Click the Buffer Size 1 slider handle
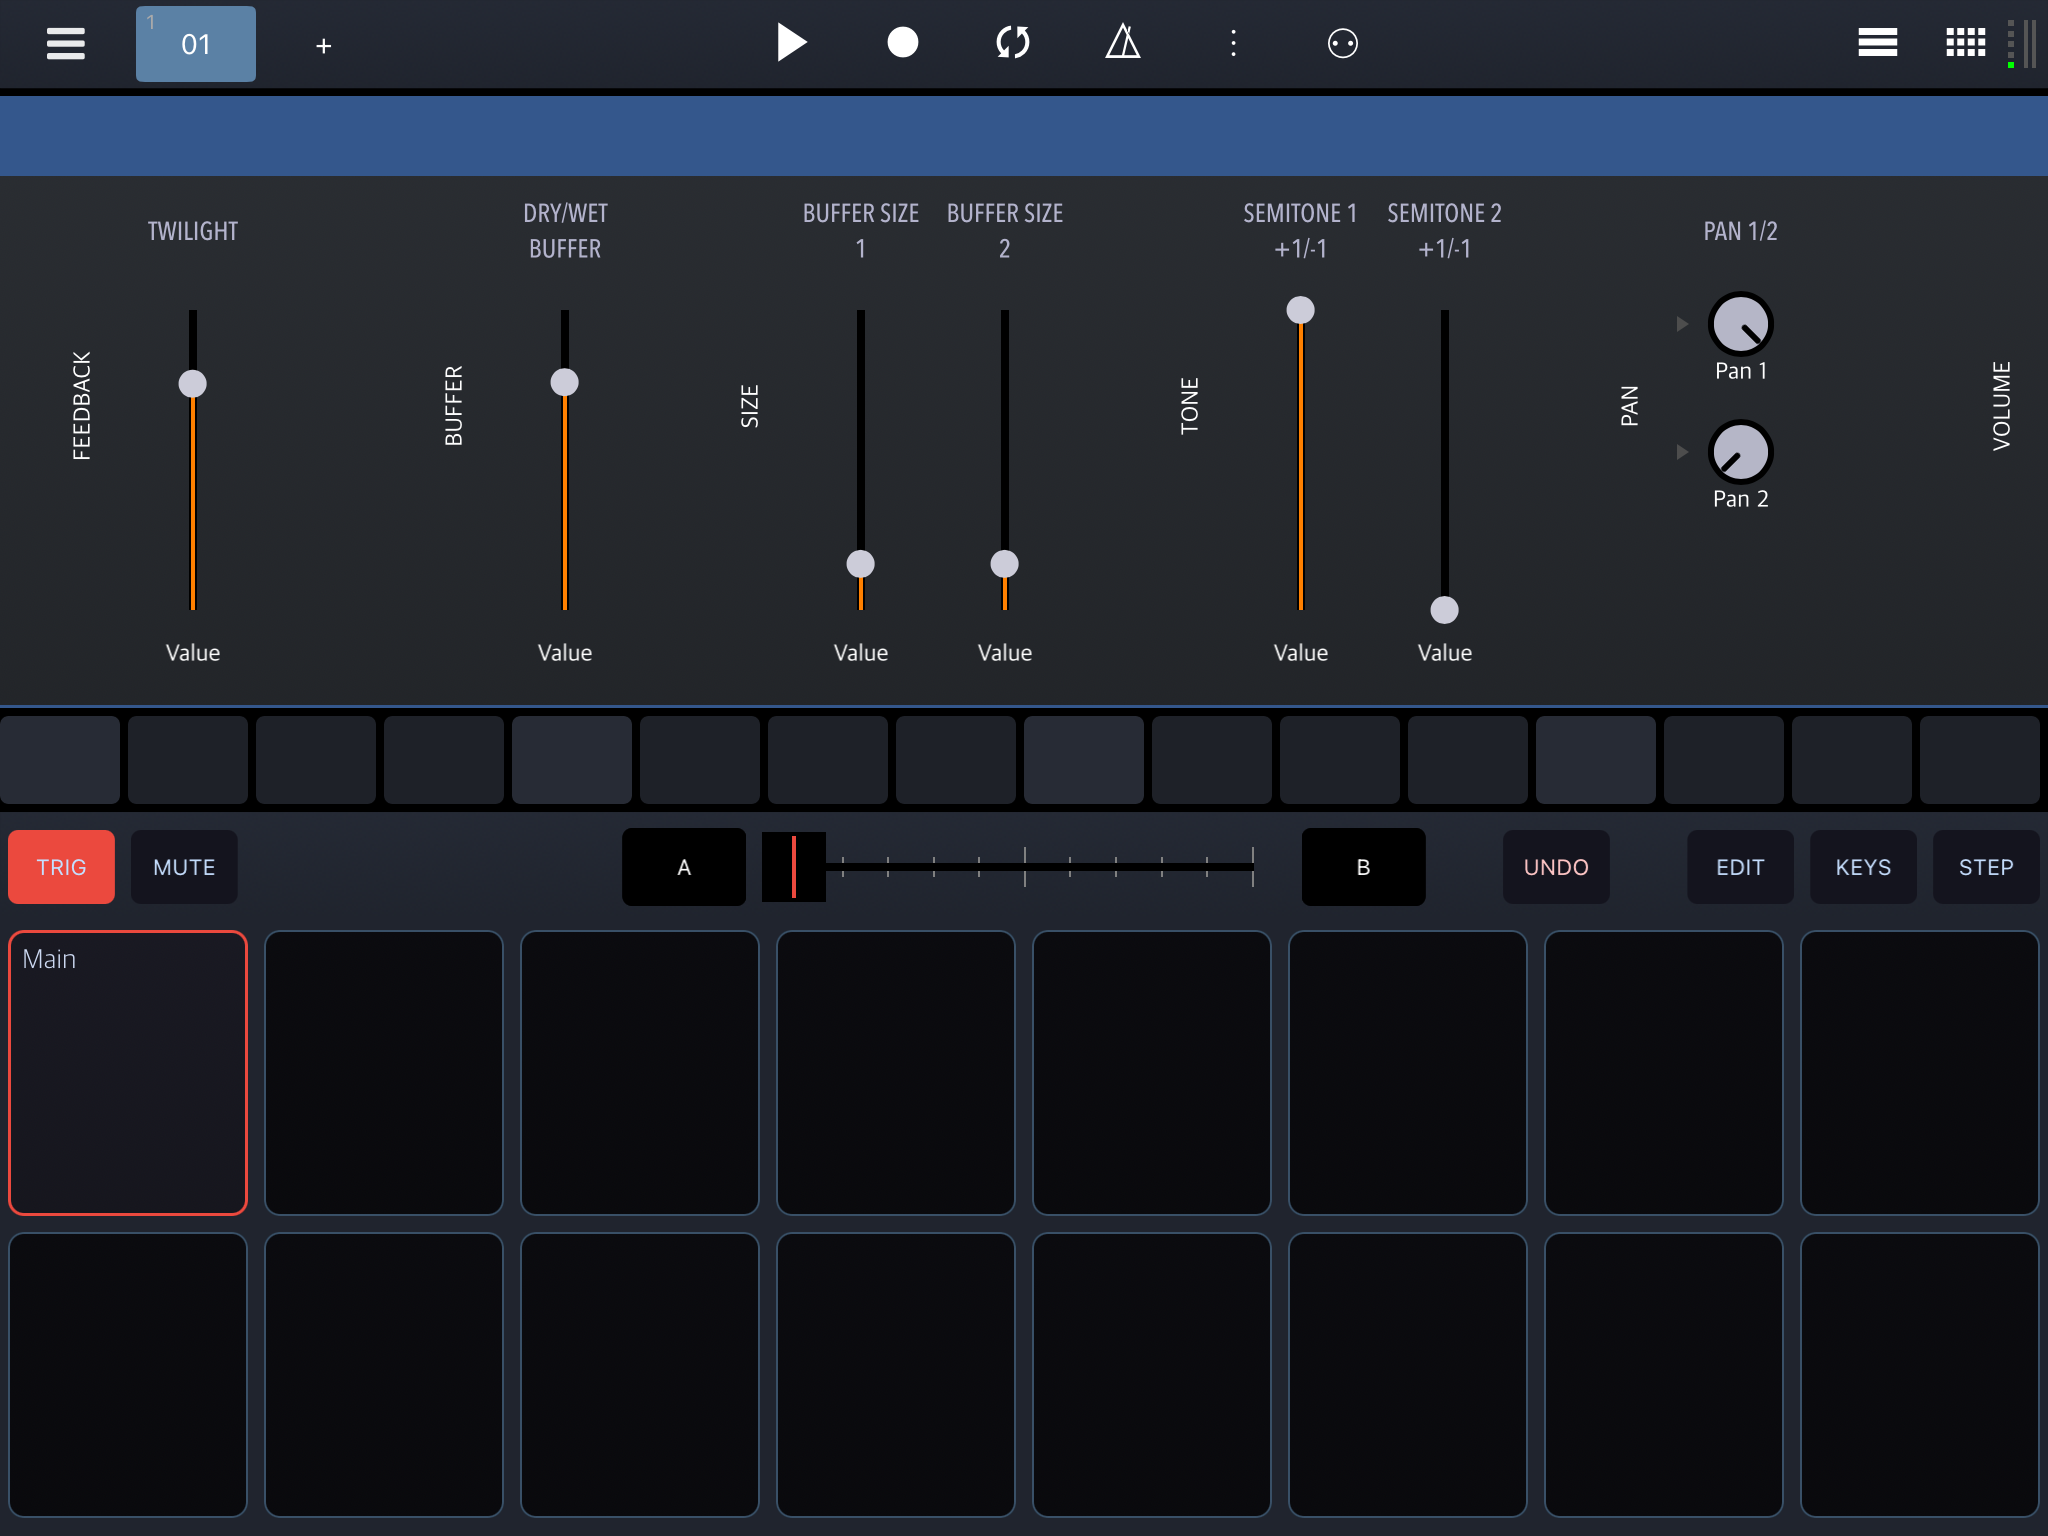 coord(861,564)
